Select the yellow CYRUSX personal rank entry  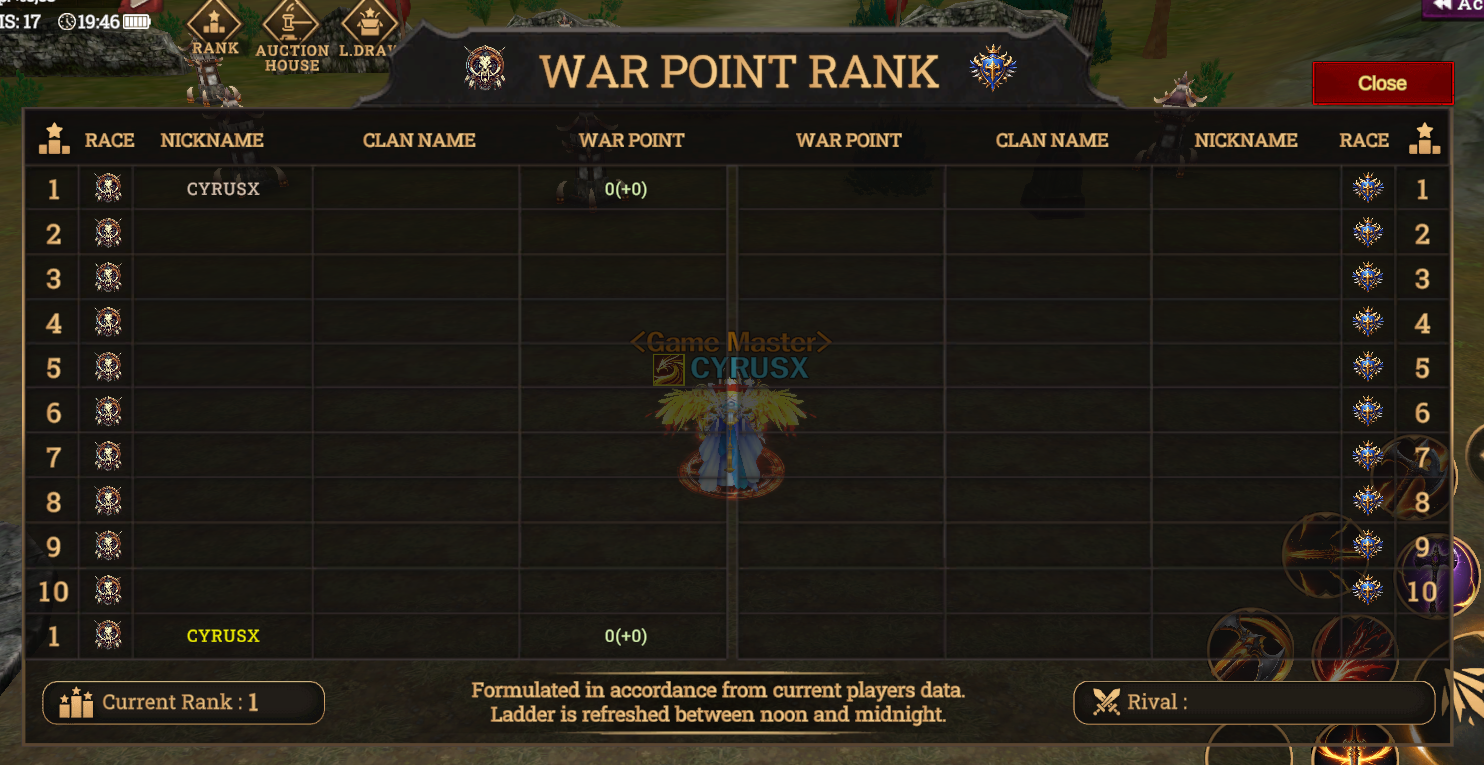click(223, 636)
